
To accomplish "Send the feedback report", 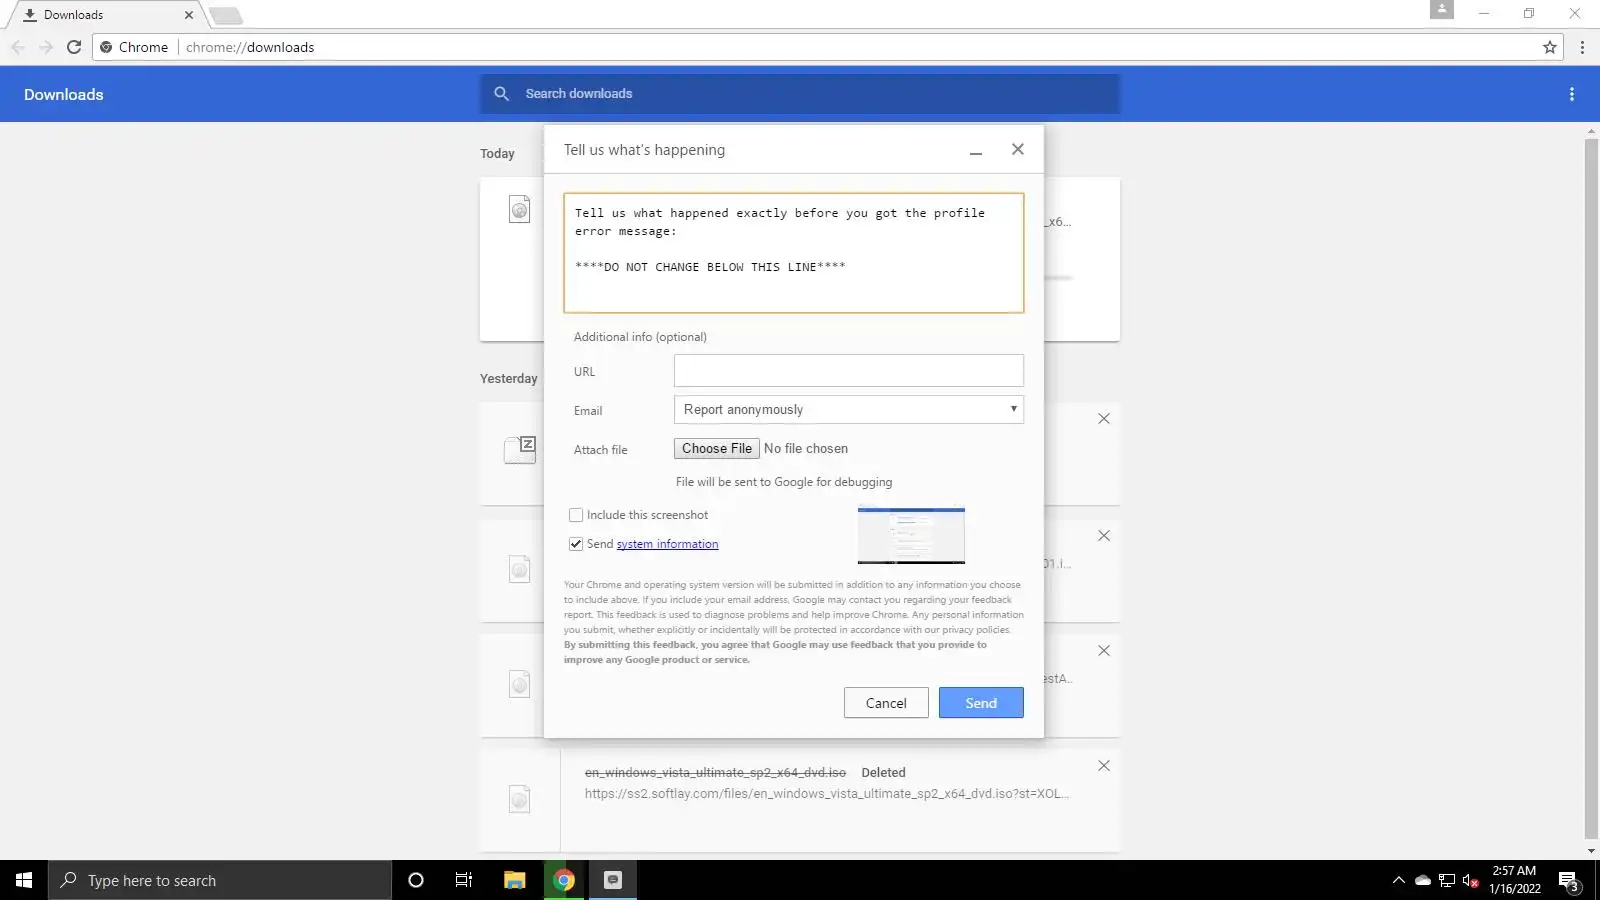I will [x=981, y=703].
